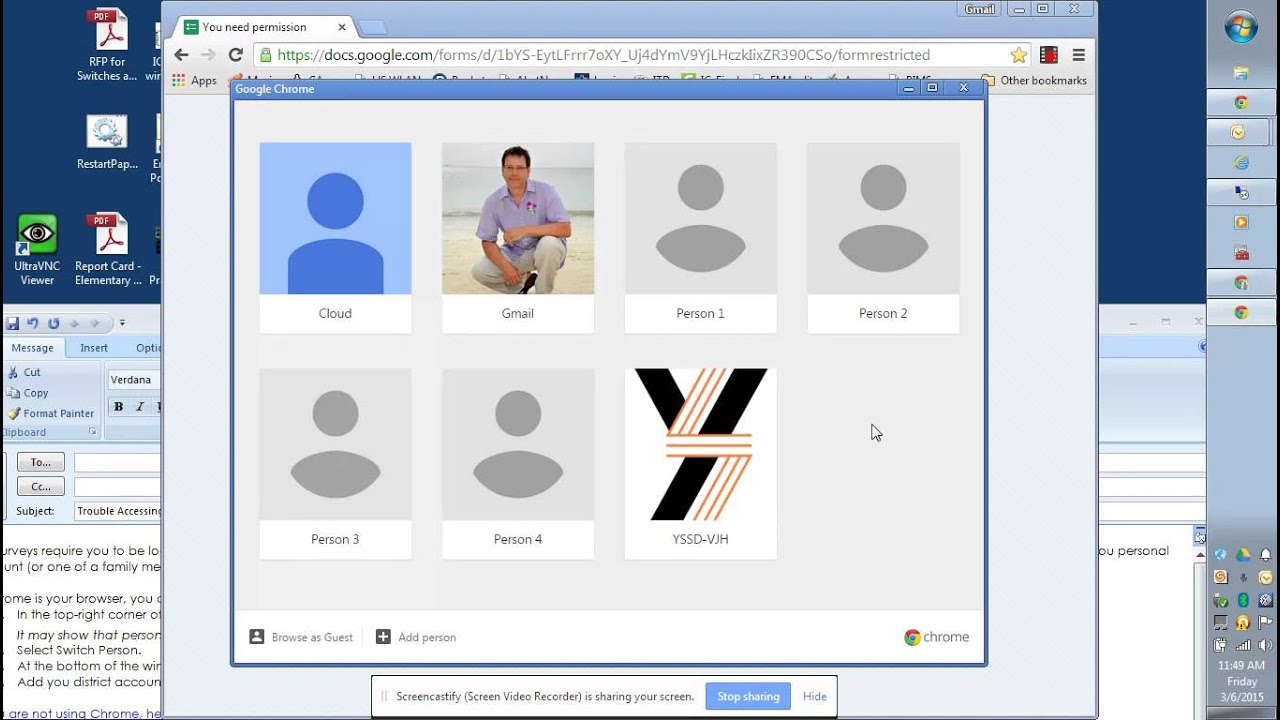This screenshot has height=720, width=1280.
Task: Click the Screencastify film extension icon
Action: click(x=1048, y=55)
